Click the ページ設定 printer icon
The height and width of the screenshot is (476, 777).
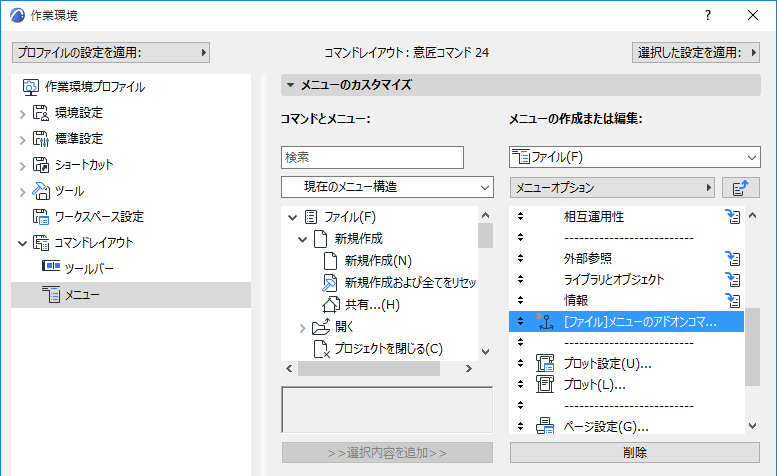tap(545, 427)
